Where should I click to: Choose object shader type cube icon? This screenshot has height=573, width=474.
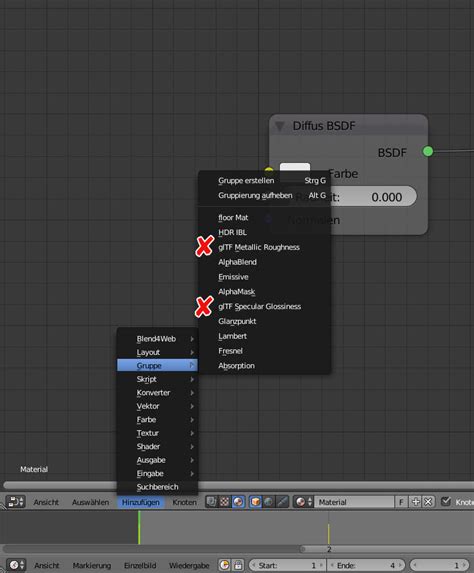[x=255, y=502]
